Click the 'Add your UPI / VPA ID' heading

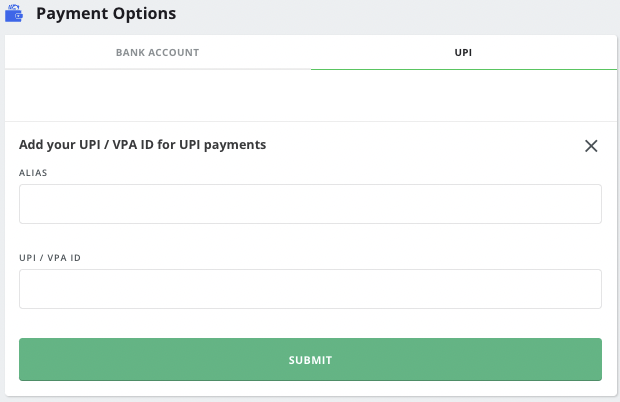142,145
